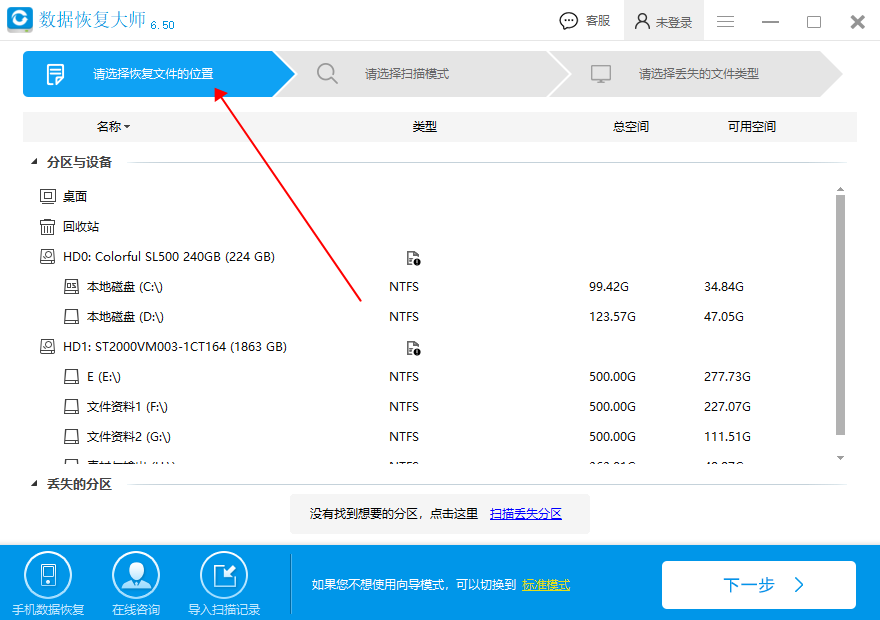The image size is (880, 620).
Task: Click the 下一步 next button
Action: (759, 585)
